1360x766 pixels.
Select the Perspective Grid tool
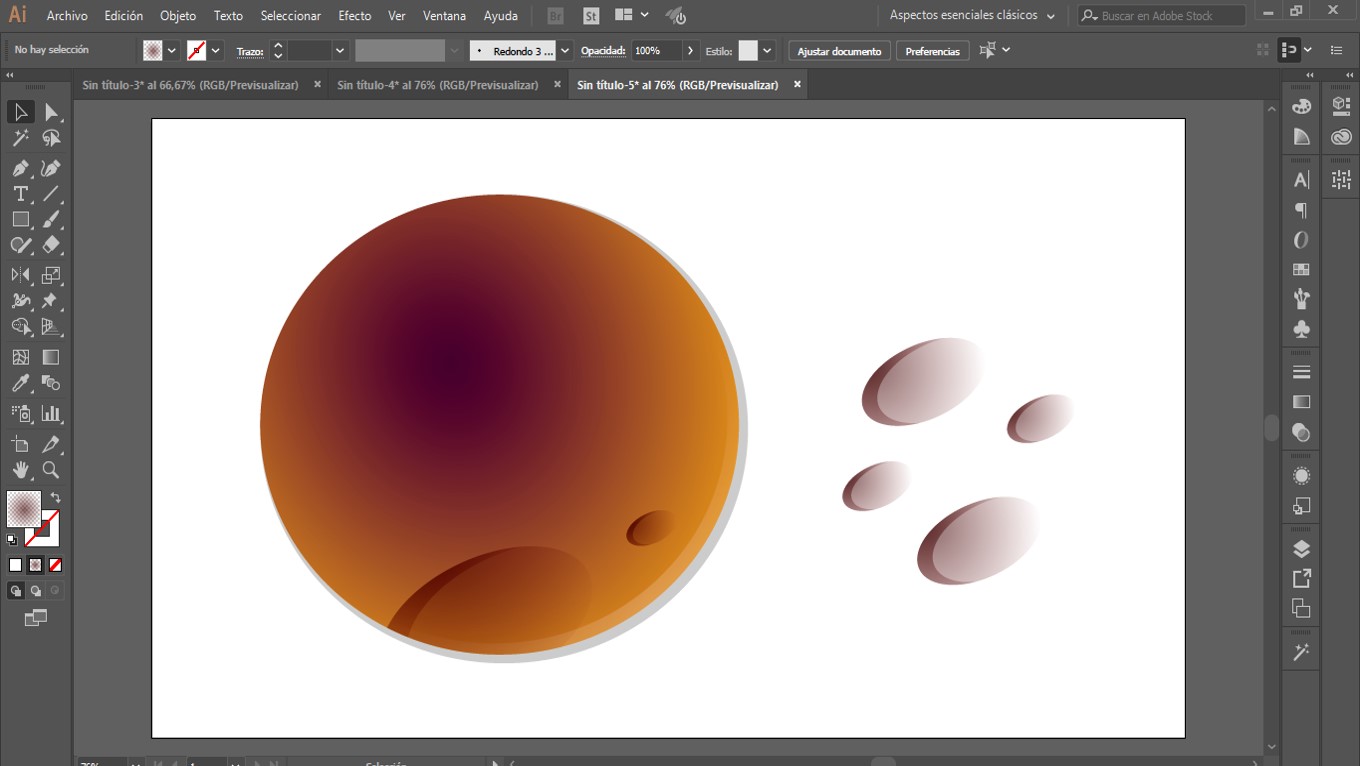coord(51,327)
